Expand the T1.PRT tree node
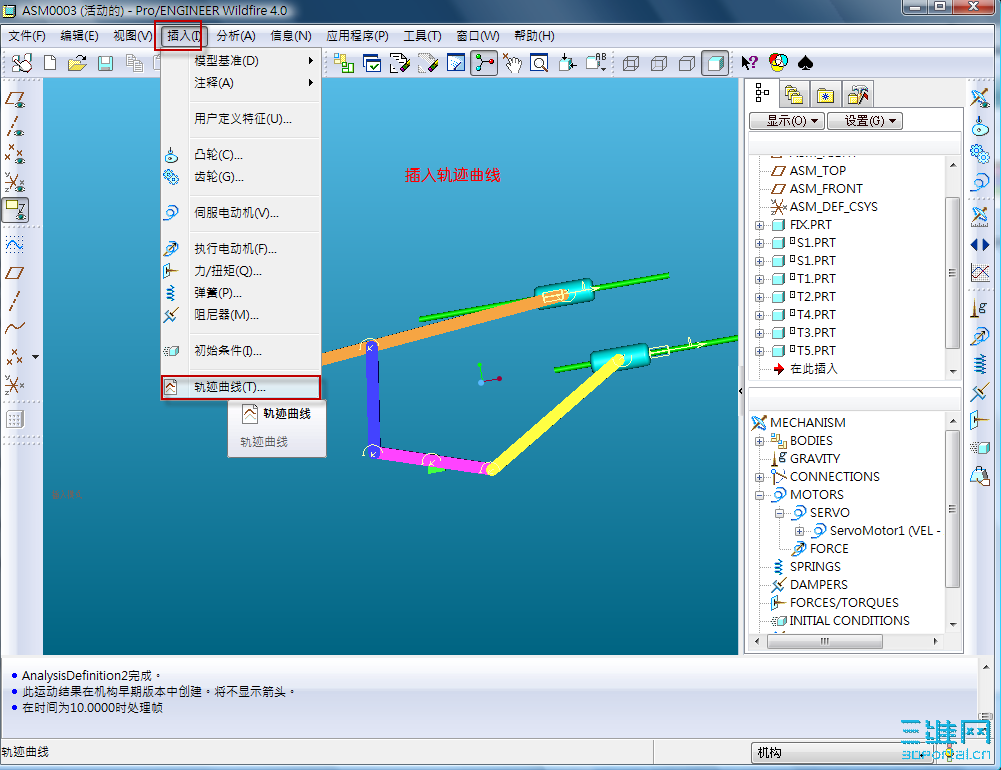1001x770 pixels. coord(759,279)
